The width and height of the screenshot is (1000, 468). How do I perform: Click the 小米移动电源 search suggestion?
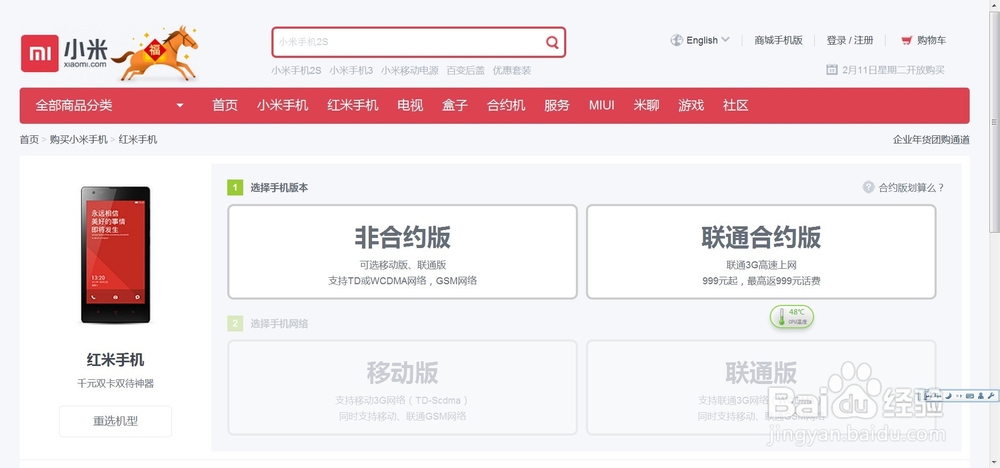(409, 70)
